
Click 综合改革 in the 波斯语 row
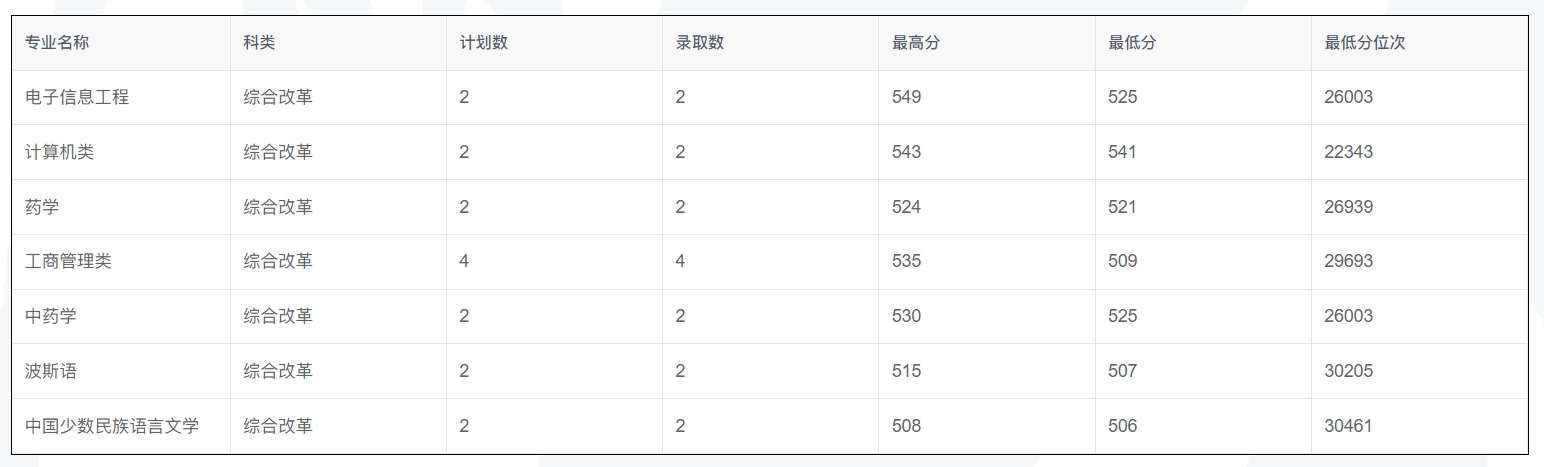point(278,371)
